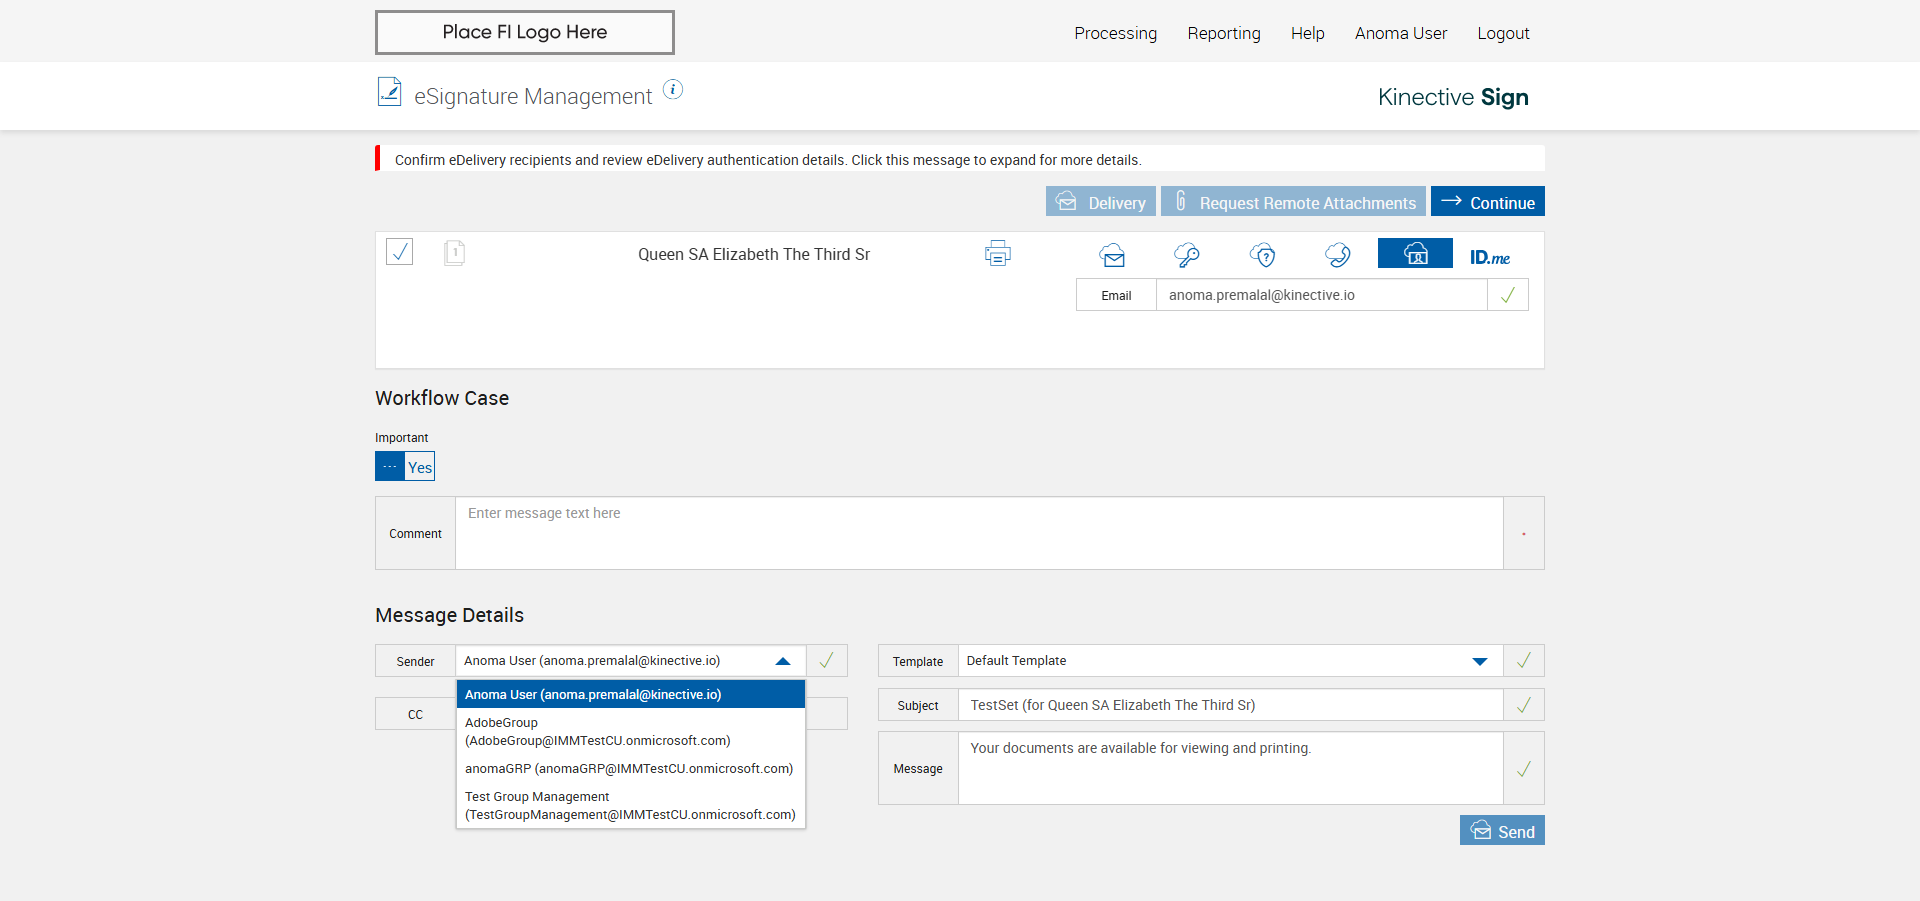Pick the cloud phone authentication icon
1920x901 pixels.
1338,256
